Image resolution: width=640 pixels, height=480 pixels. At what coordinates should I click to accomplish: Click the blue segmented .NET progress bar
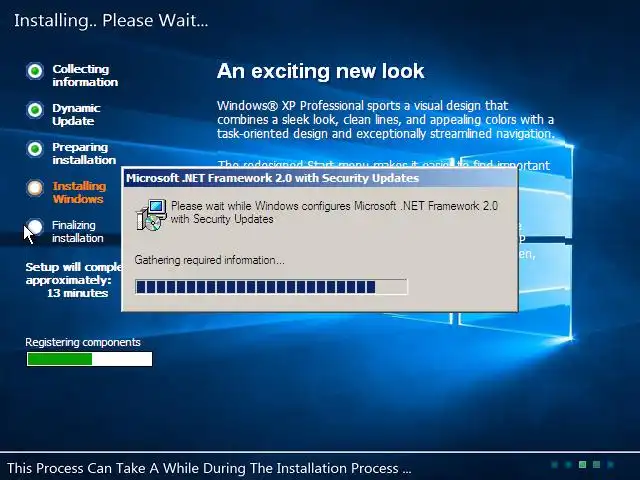[271, 287]
